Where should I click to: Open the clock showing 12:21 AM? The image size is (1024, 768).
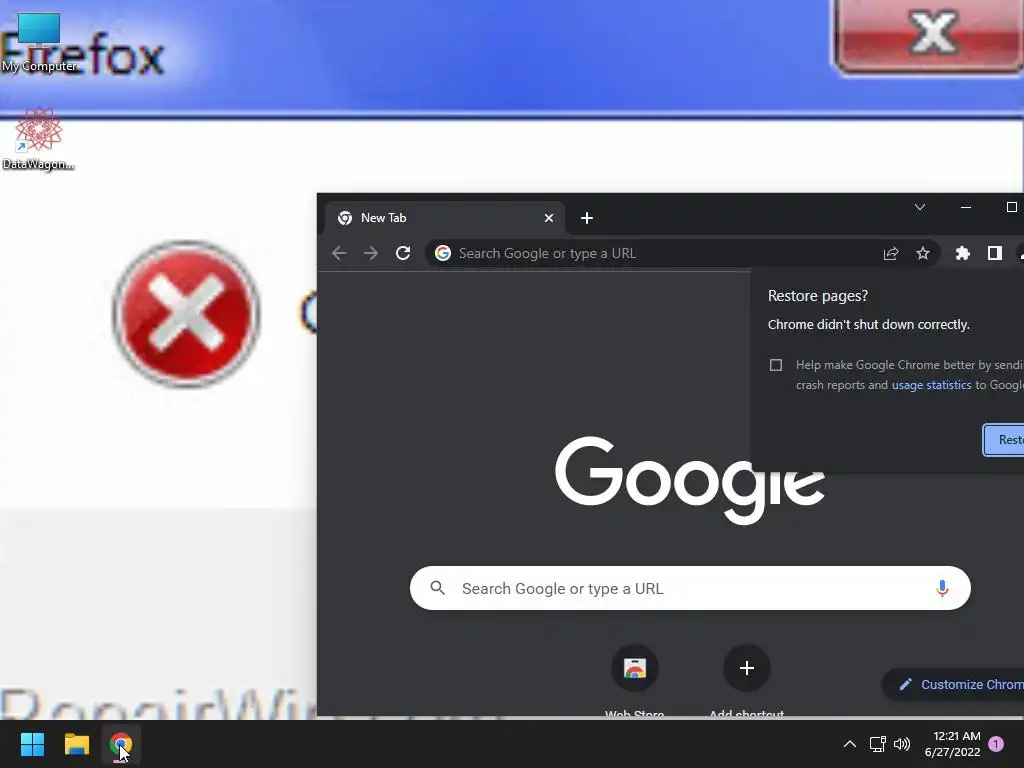tap(953, 744)
